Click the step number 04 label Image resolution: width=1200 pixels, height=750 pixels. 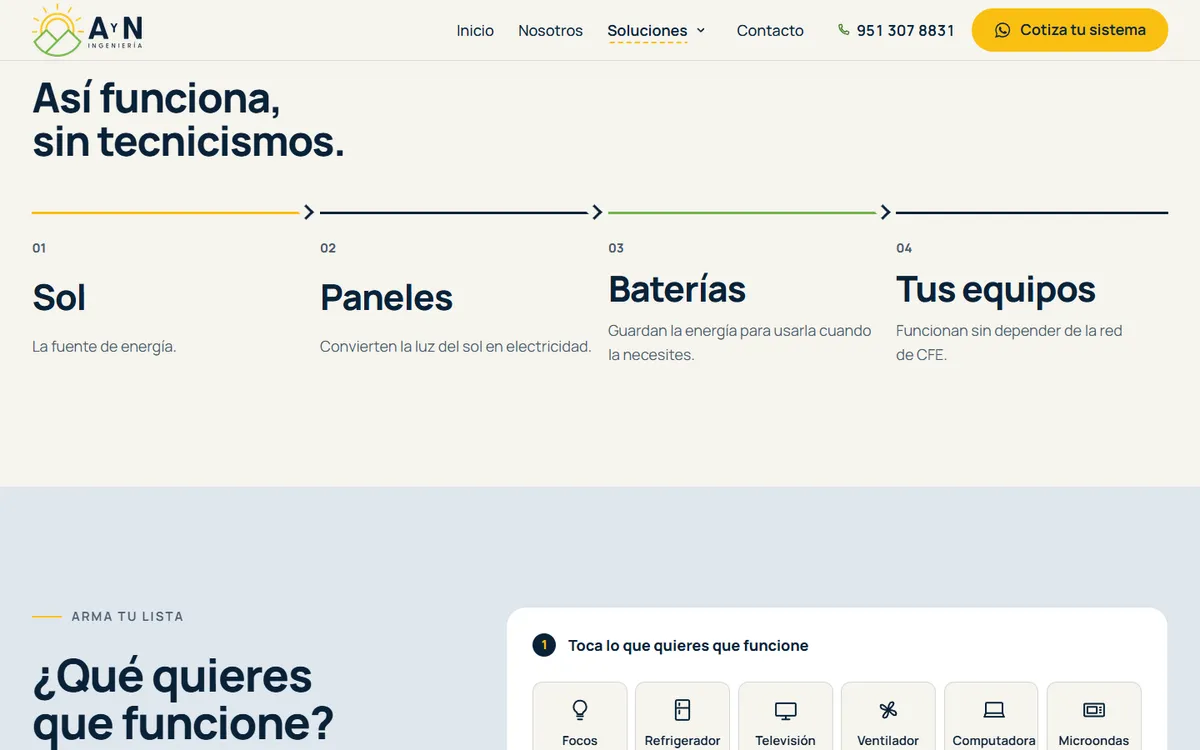(904, 248)
